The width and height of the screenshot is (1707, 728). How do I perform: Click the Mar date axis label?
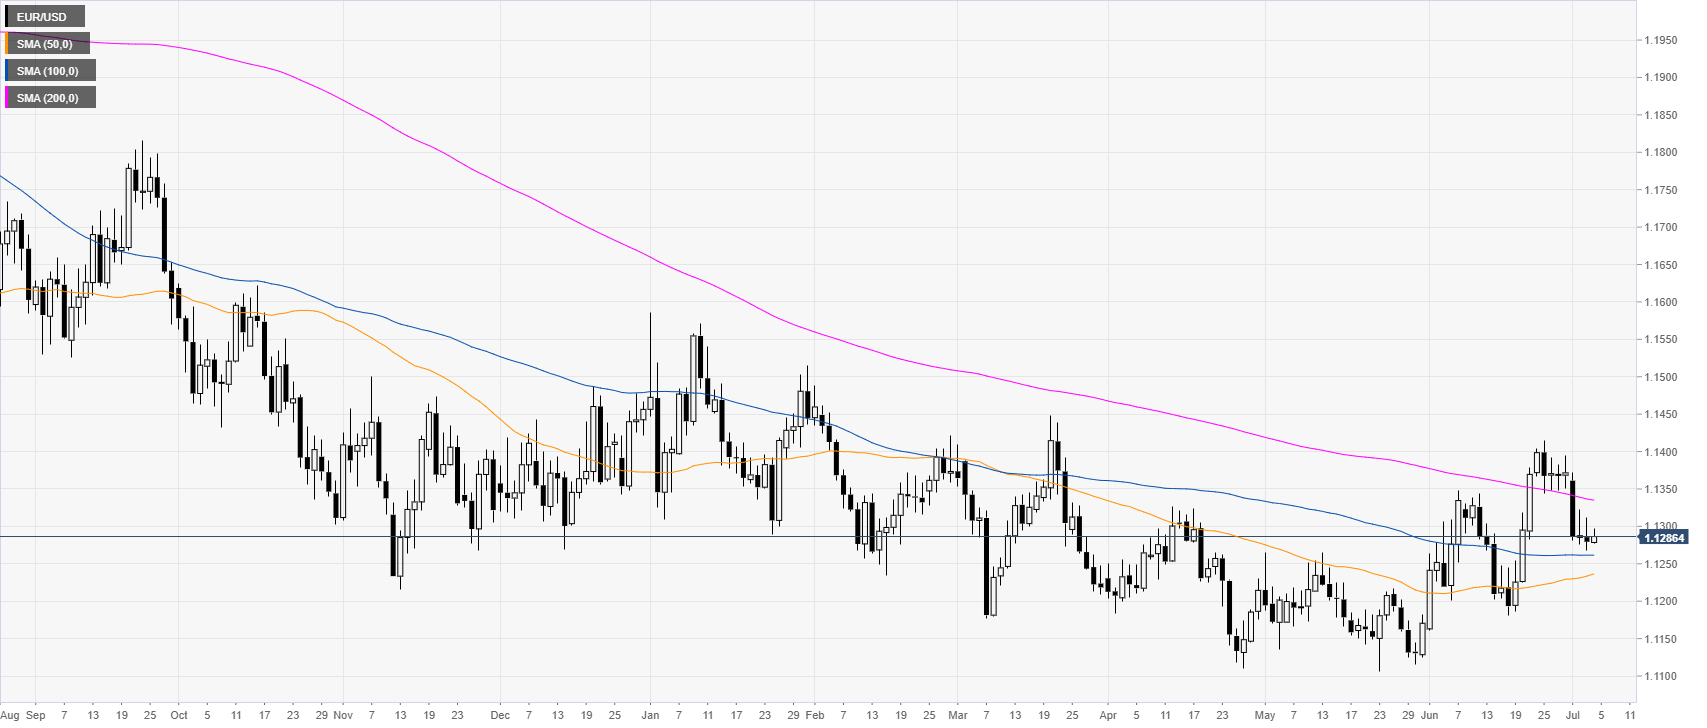[958, 715]
